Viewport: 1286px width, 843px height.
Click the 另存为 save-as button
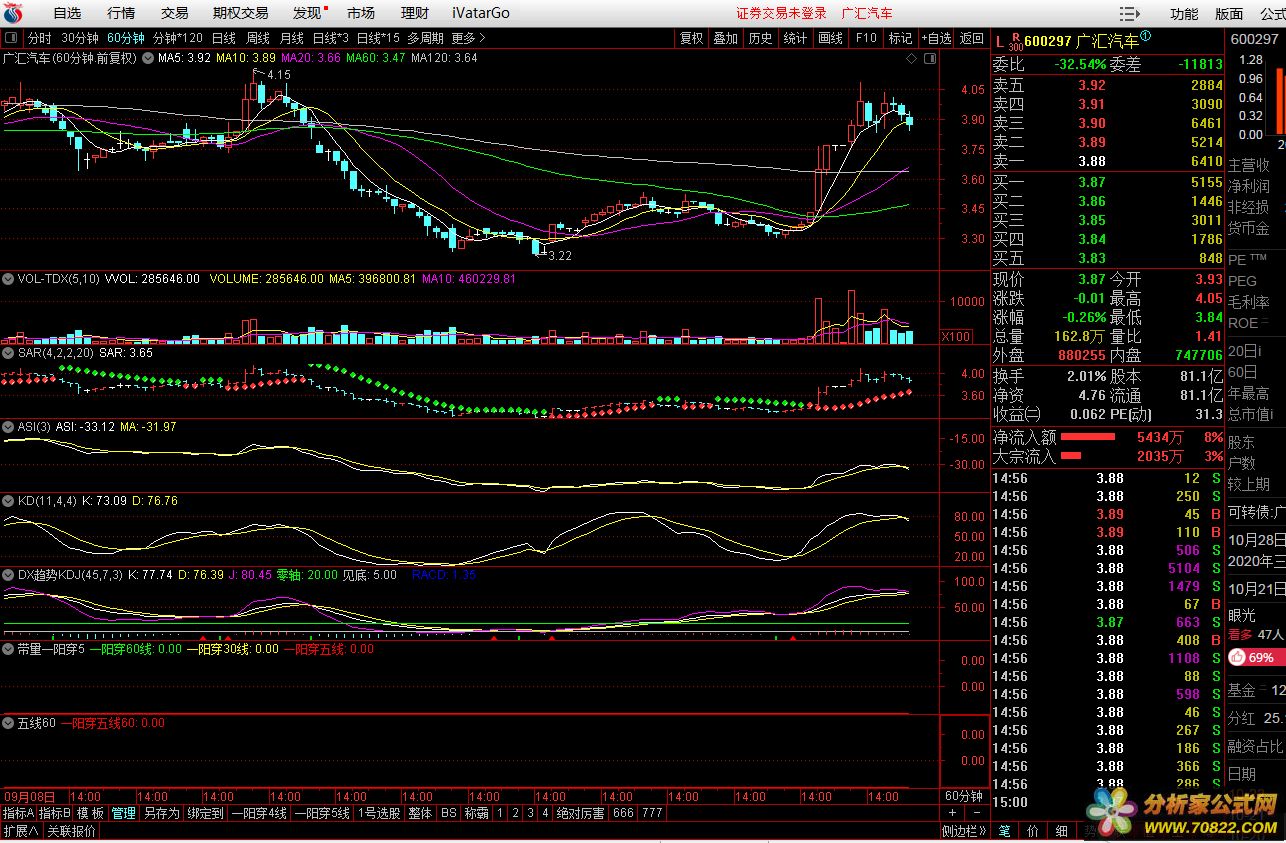tap(161, 813)
